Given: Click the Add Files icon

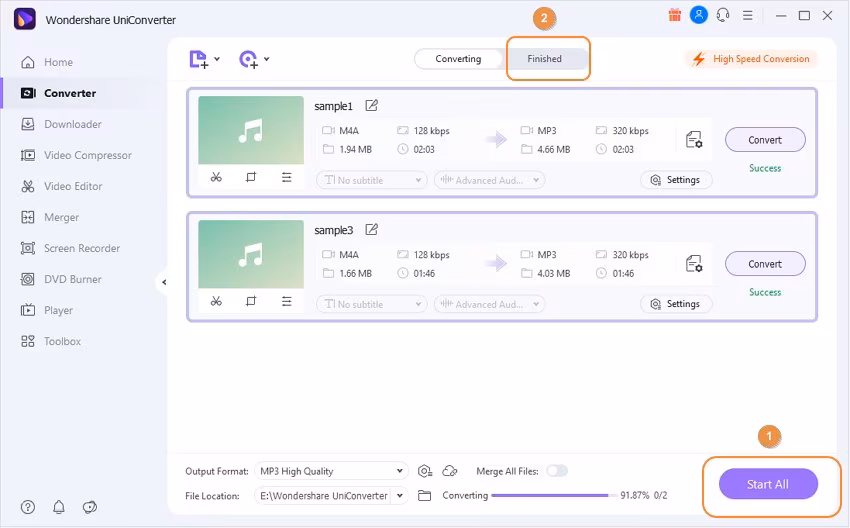Looking at the screenshot, I should tap(198, 59).
